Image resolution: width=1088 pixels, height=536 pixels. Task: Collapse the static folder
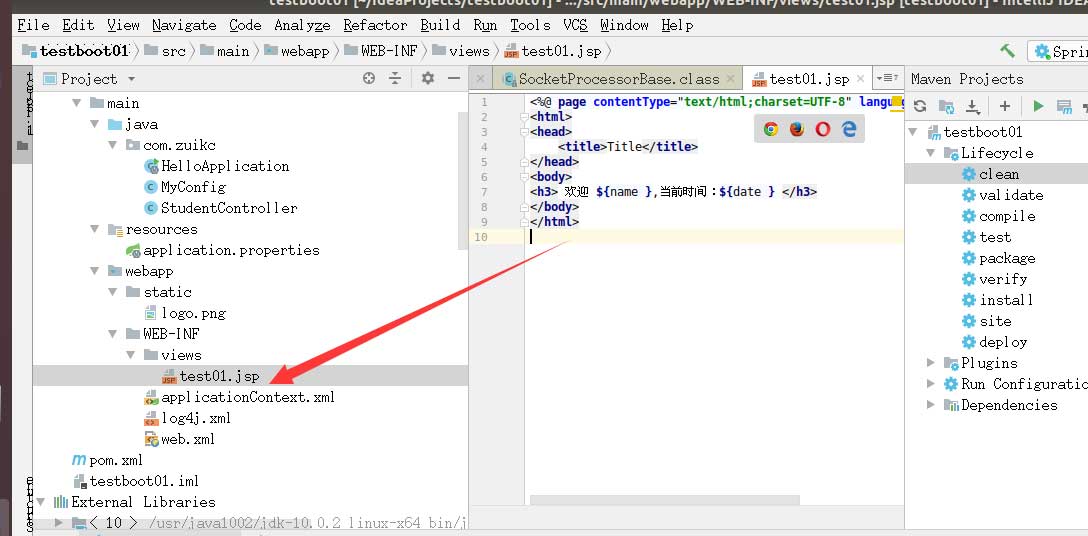coord(112,292)
